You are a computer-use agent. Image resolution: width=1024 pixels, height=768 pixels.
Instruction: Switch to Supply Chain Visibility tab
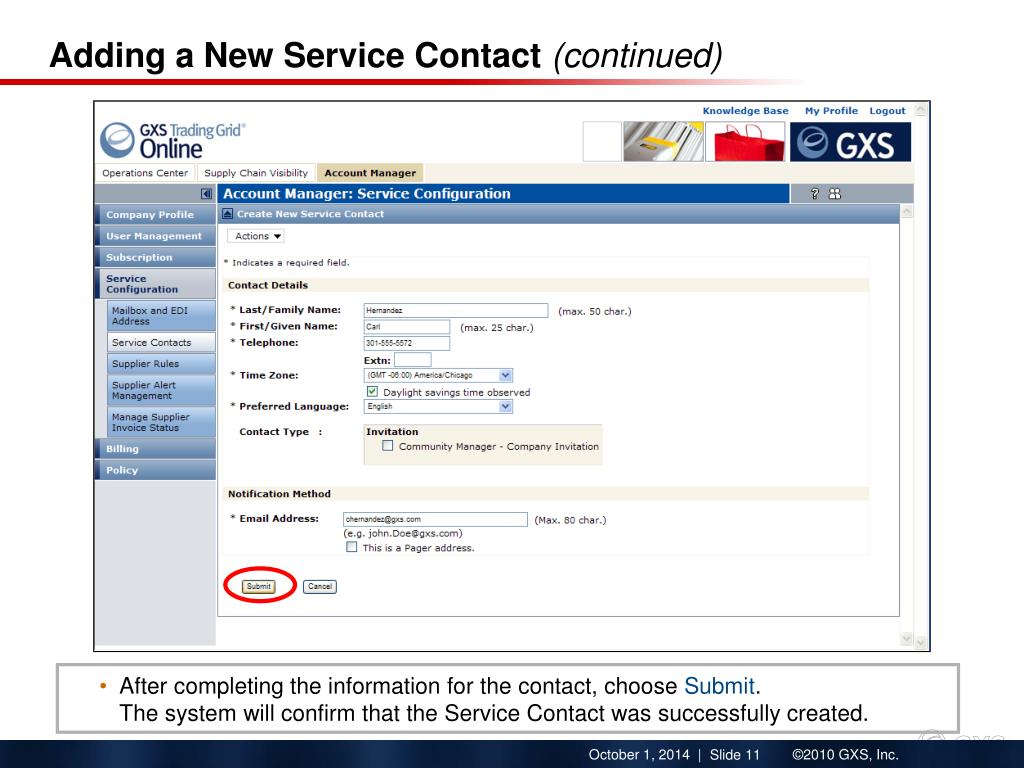256,173
